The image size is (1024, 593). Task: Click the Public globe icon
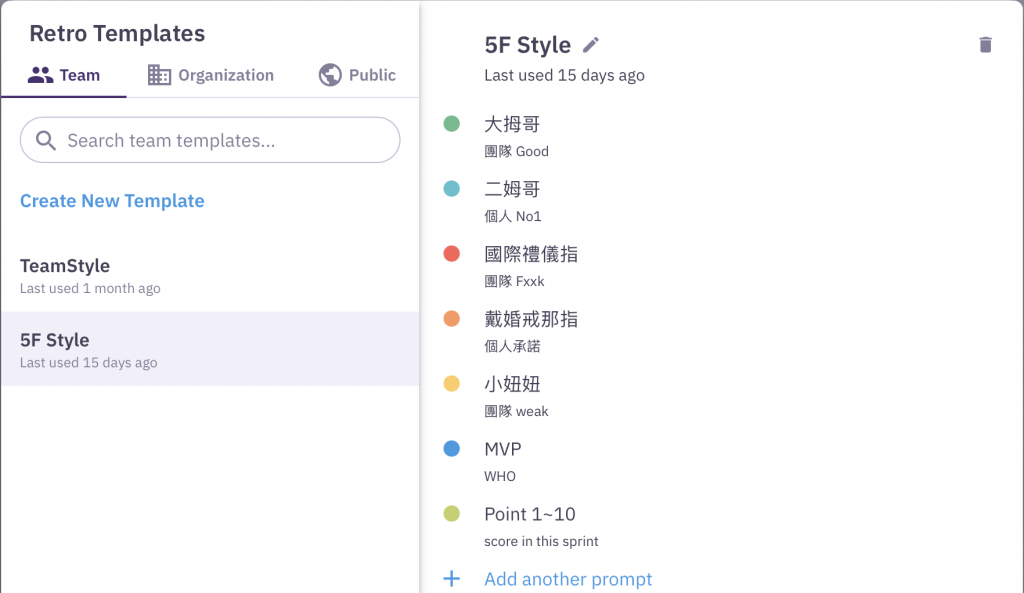click(330, 75)
